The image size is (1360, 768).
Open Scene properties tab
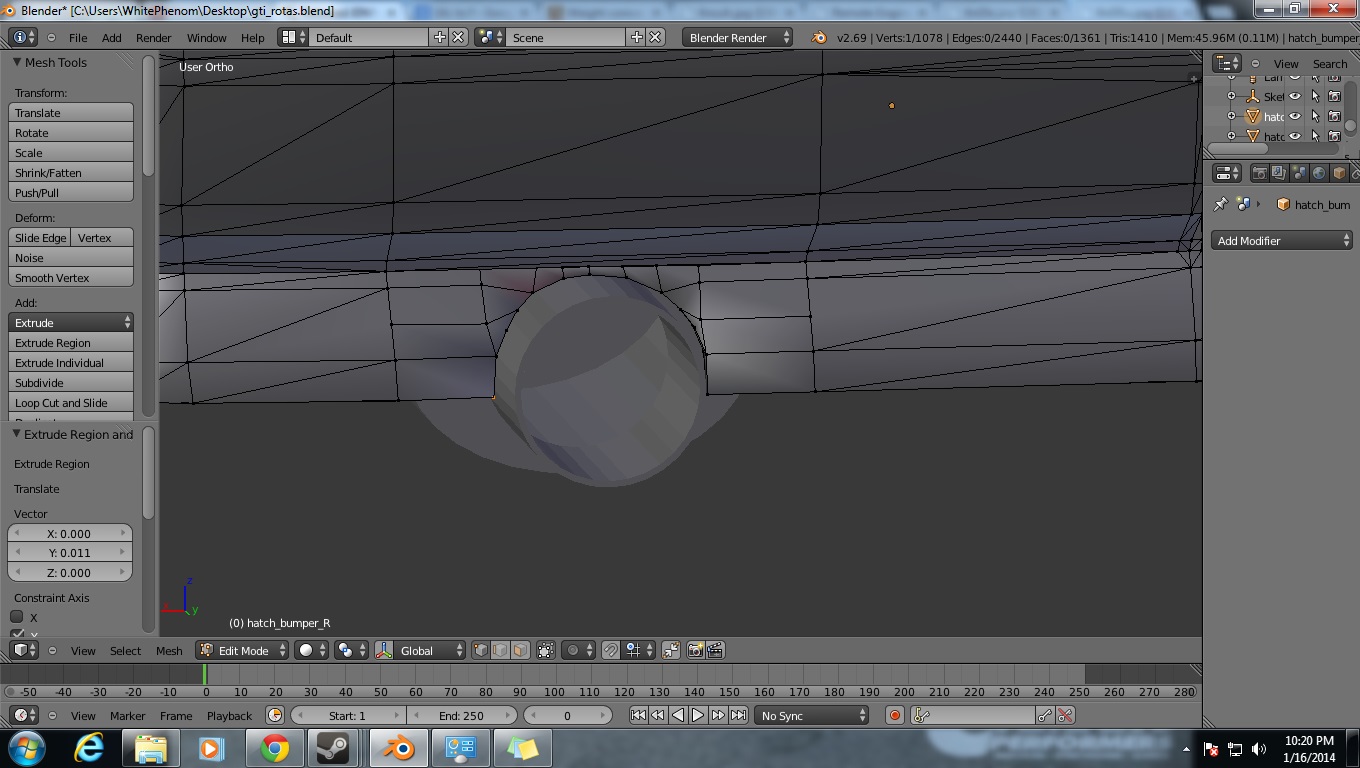tap(1299, 173)
